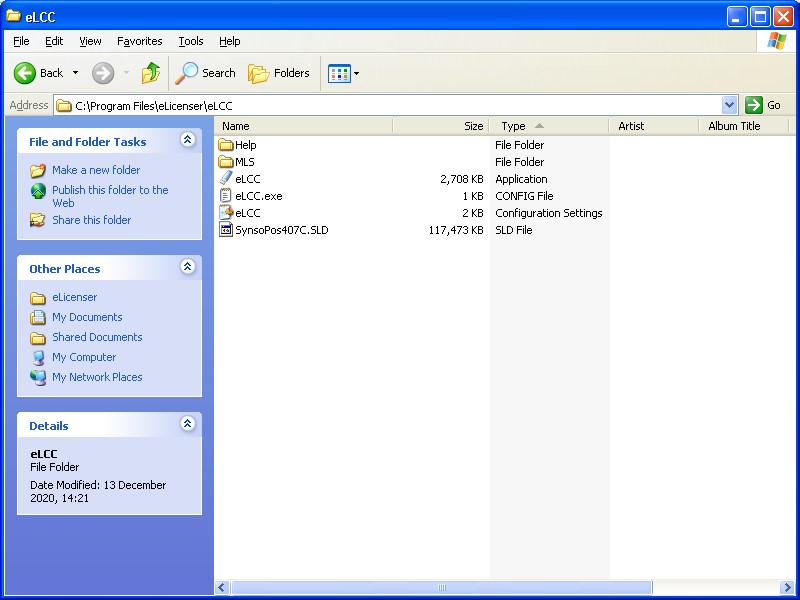800x600 pixels.
Task: Open Shared Documents link
Action: pos(97,337)
